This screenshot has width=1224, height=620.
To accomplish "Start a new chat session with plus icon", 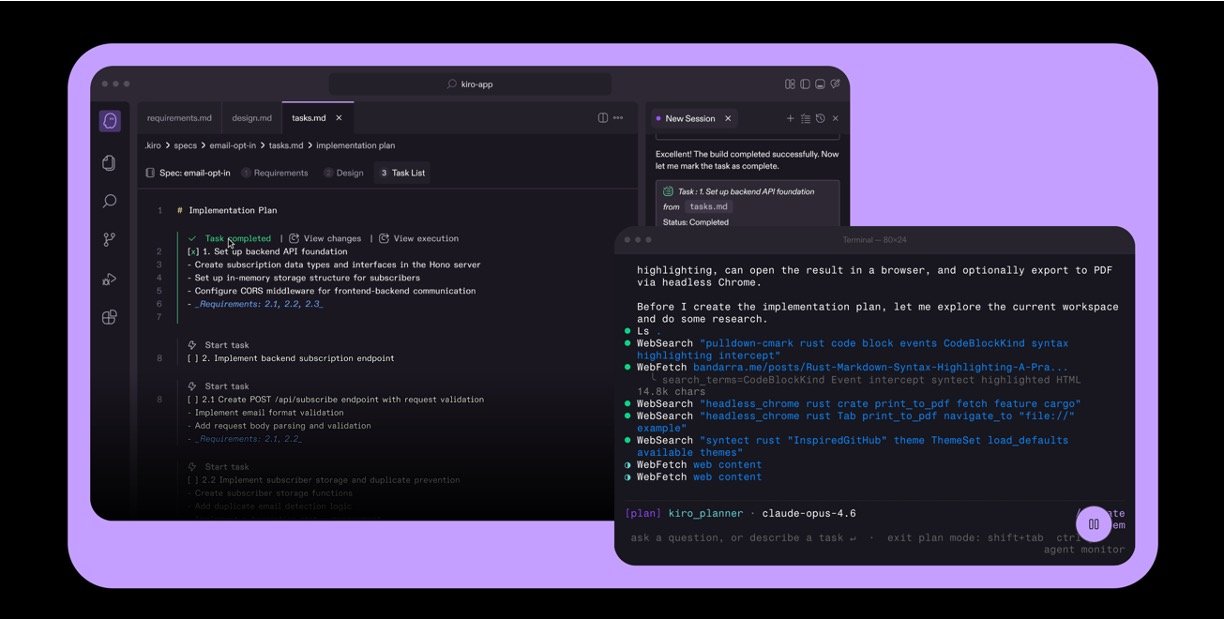I will click(790, 118).
